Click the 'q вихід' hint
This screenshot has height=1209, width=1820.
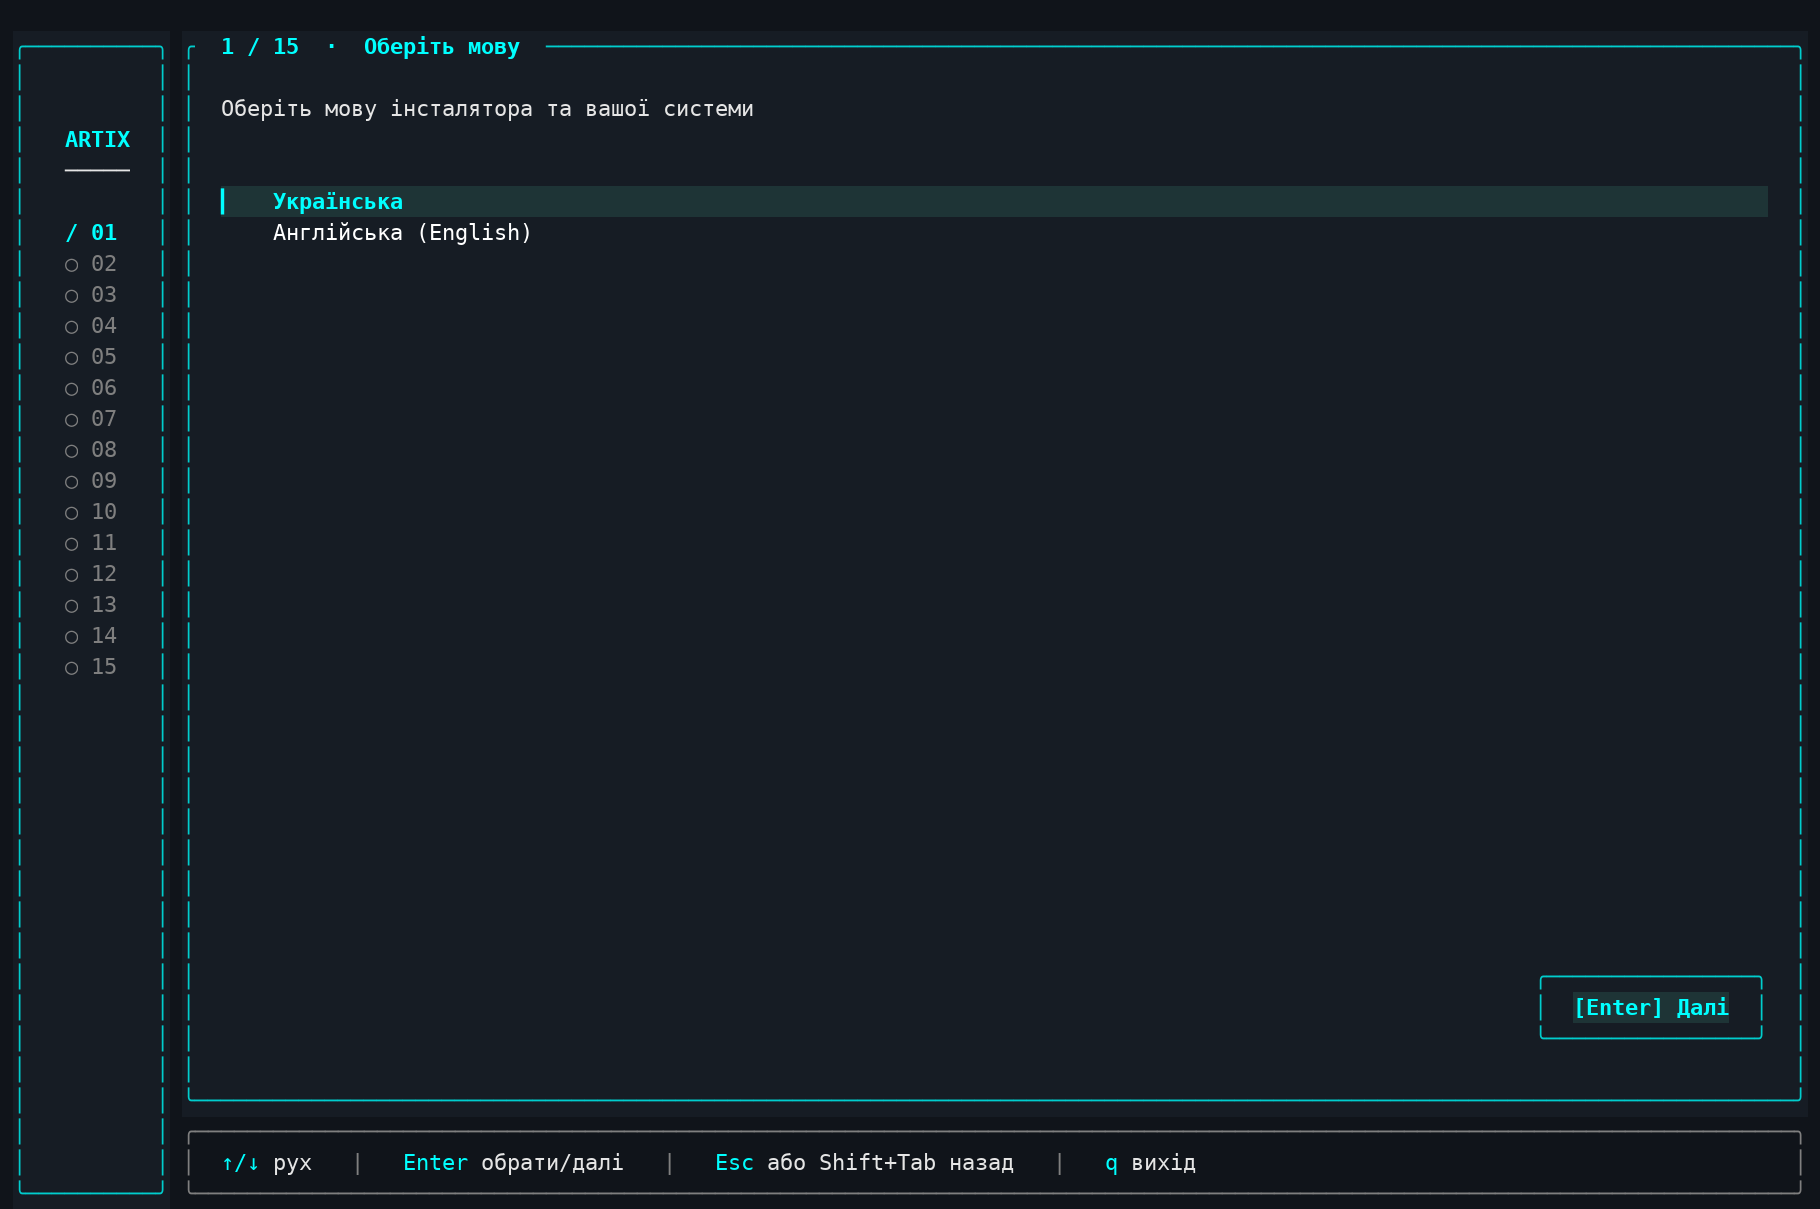point(1150,1163)
